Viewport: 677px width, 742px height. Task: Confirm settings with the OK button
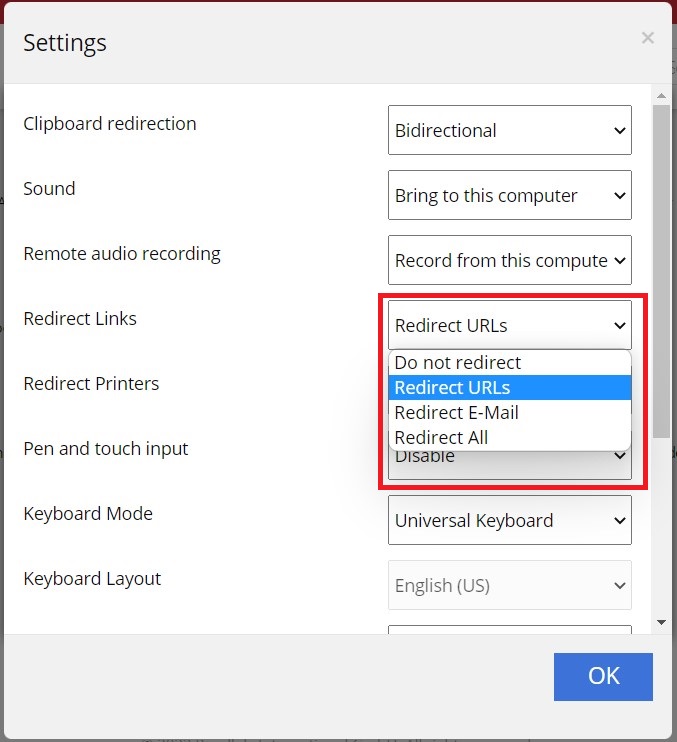pyautogui.click(x=603, y=676)
